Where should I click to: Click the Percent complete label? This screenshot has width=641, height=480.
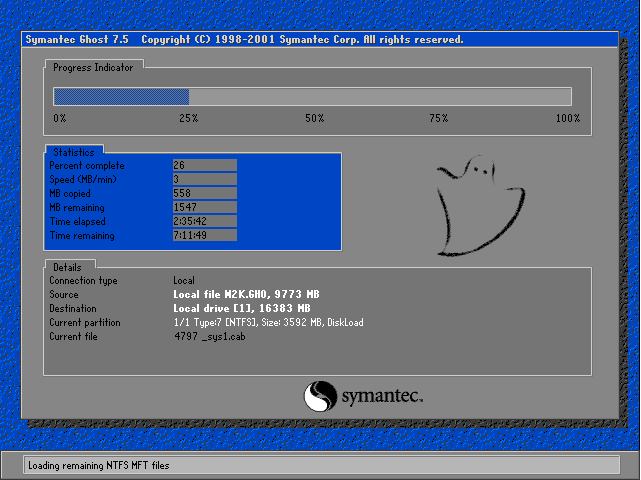click(87, 166)
